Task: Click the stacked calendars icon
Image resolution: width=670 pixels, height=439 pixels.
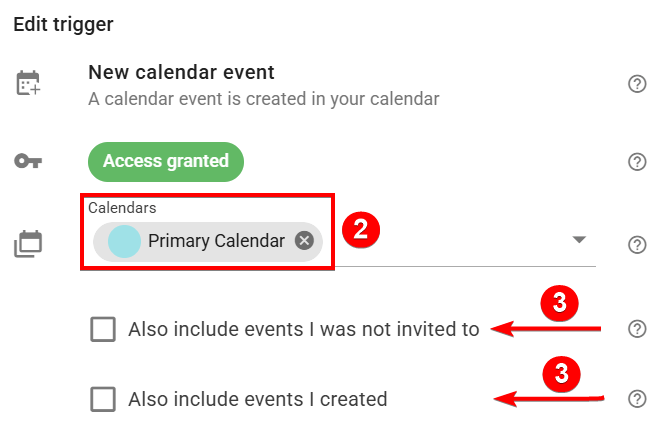Action: click(28, 243)
